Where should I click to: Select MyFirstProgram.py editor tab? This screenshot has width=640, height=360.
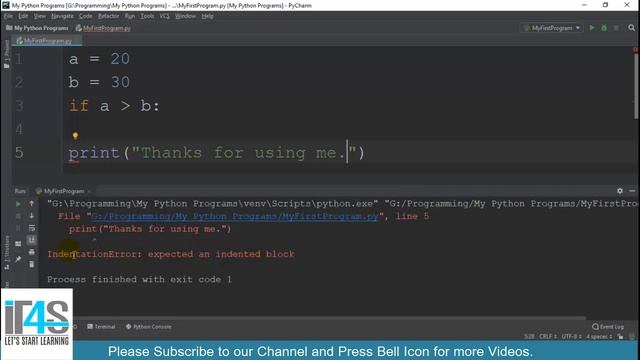(47, 40)
